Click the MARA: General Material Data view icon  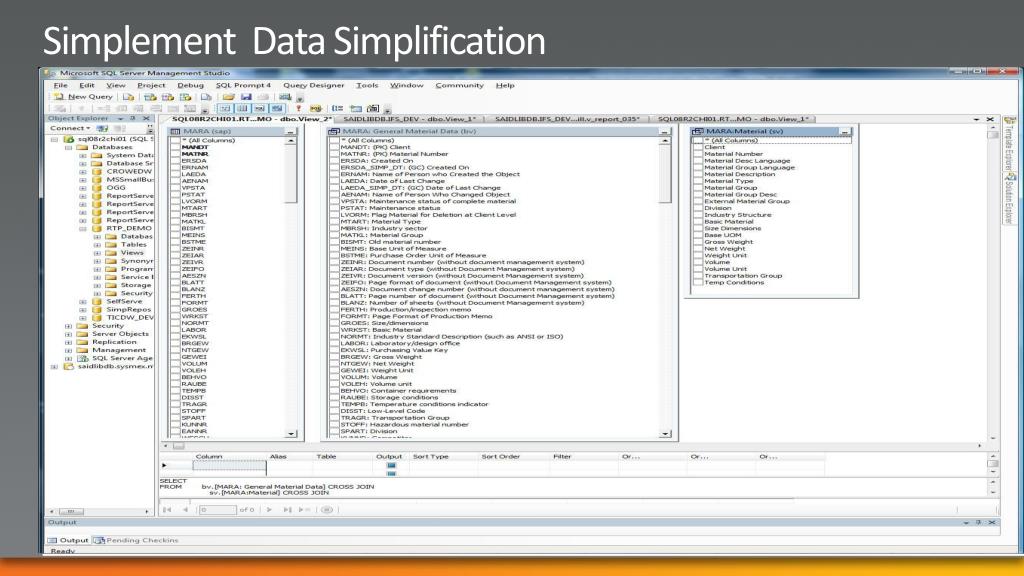334,131
